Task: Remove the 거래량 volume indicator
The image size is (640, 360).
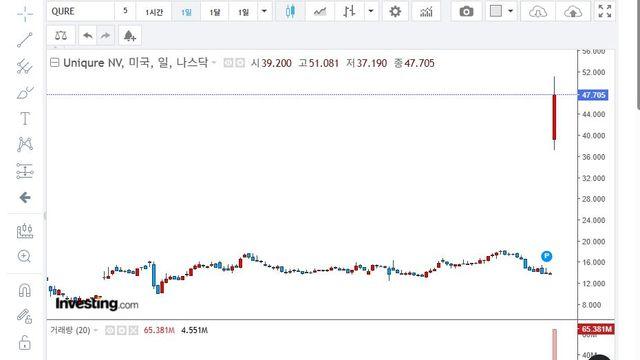Action: click(133, 330)
